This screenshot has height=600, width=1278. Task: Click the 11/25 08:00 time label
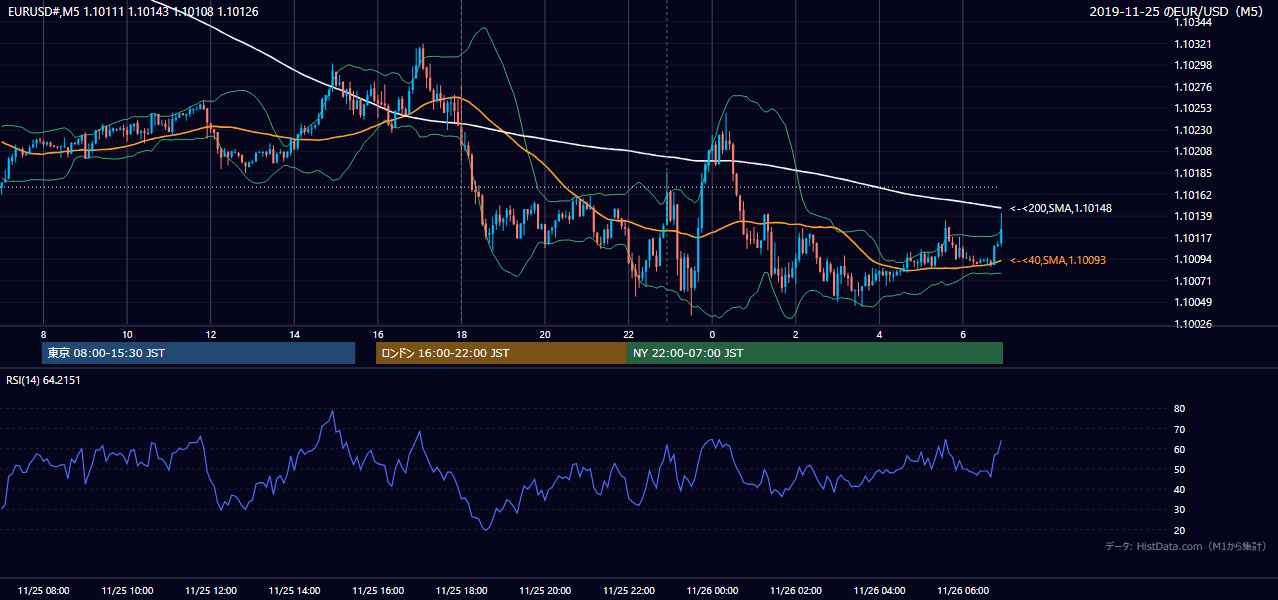[44, 591]
